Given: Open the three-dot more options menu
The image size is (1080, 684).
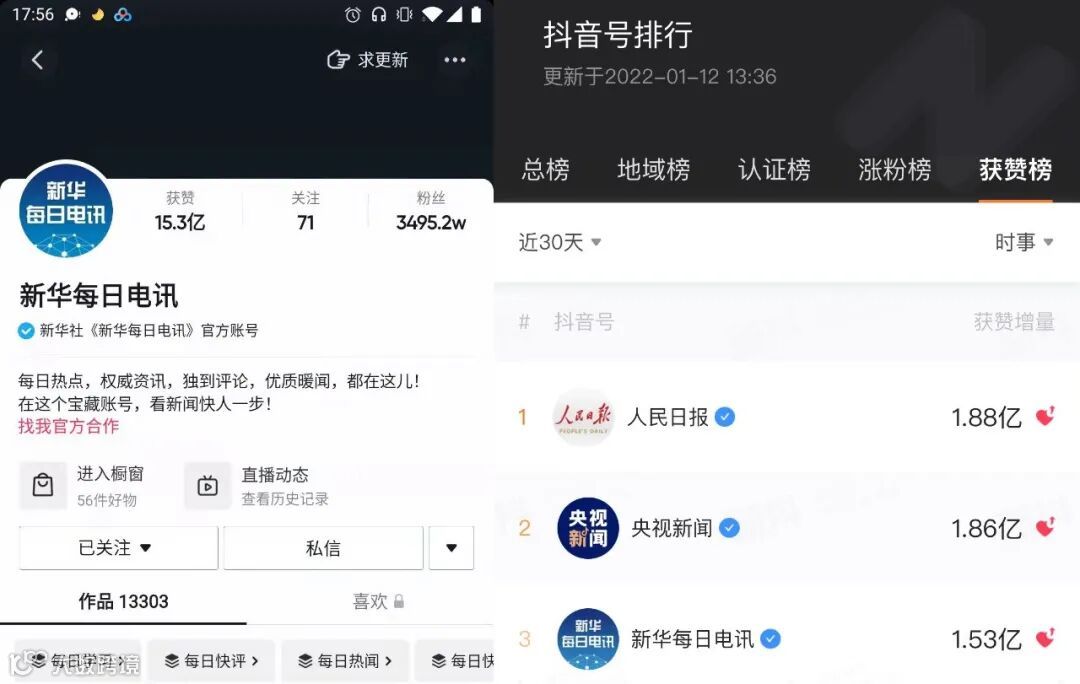Looking at the screenshot, I should (x=455, y=60).
